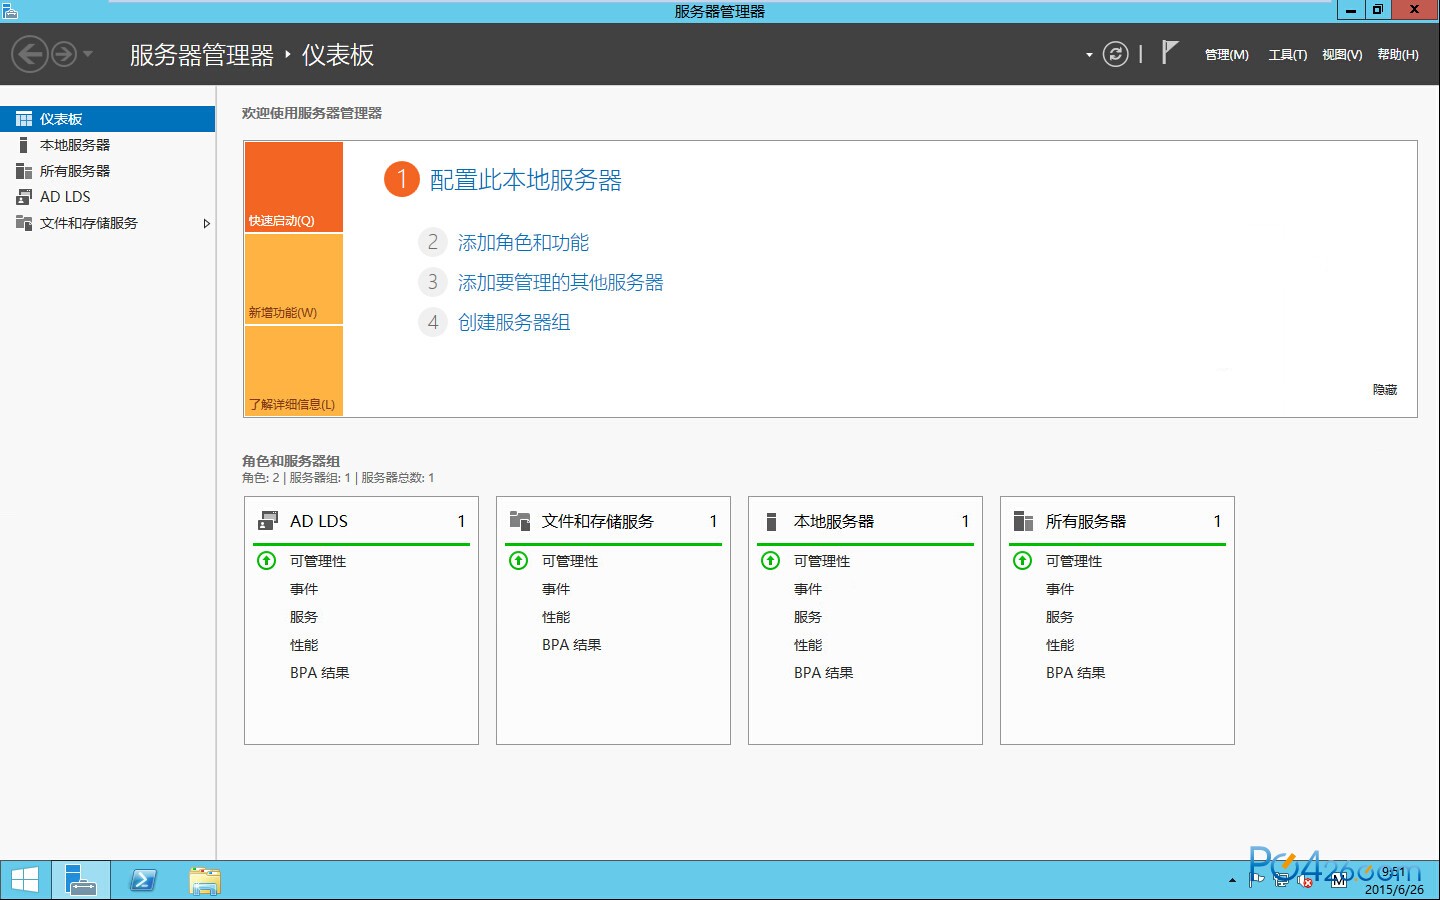Viewport: 1440px width, 900px height.
Task: Open notifications via the flag icon
Action: tap(1169, 52)
